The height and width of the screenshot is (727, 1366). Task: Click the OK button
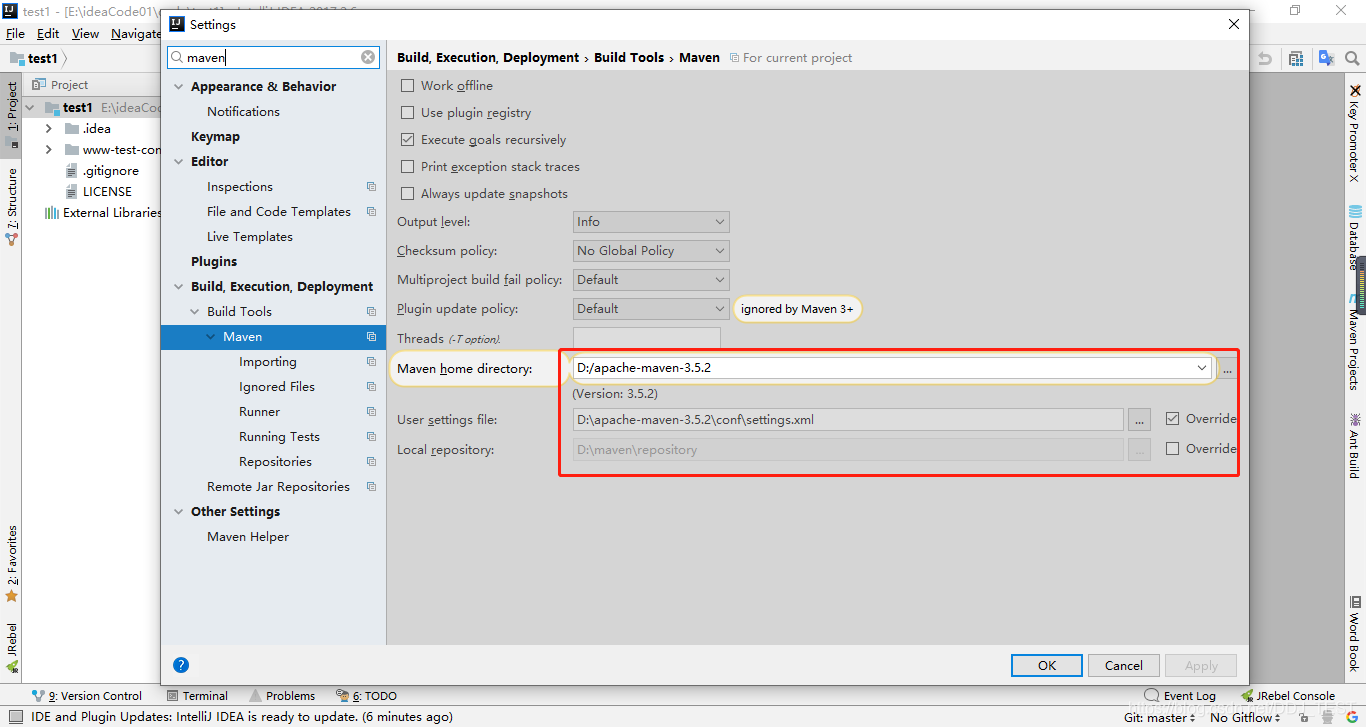tap(1047, 665)
